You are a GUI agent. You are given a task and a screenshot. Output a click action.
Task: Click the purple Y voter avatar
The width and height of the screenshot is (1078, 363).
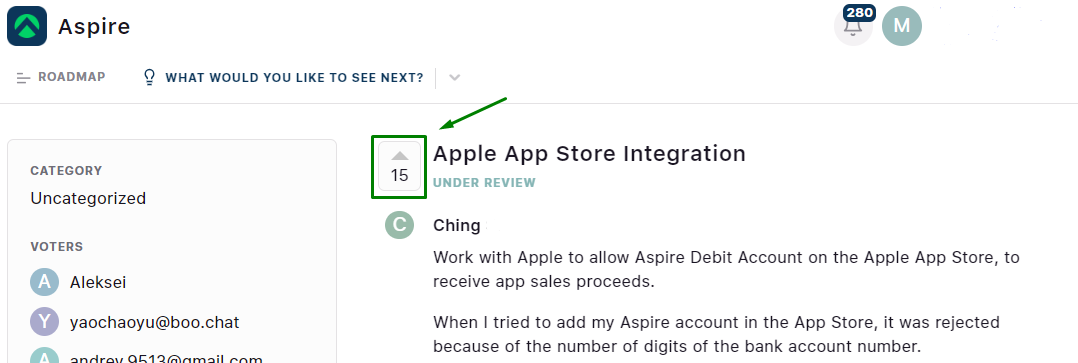point(44,322)
